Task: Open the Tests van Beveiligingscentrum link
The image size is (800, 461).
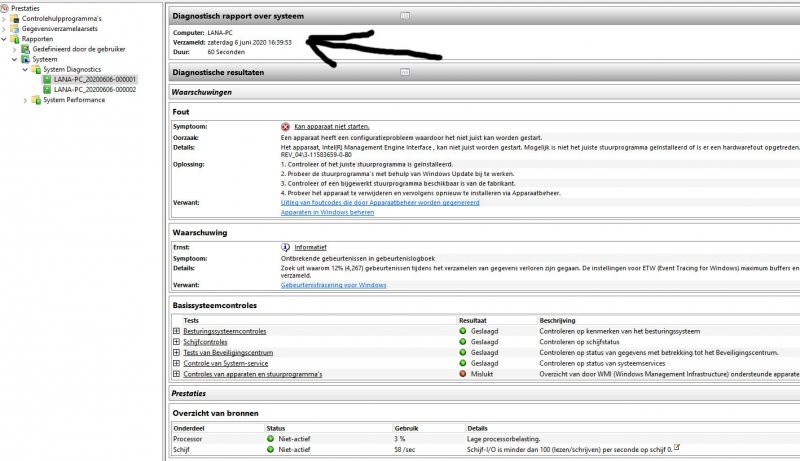Action: click(229, 353)
